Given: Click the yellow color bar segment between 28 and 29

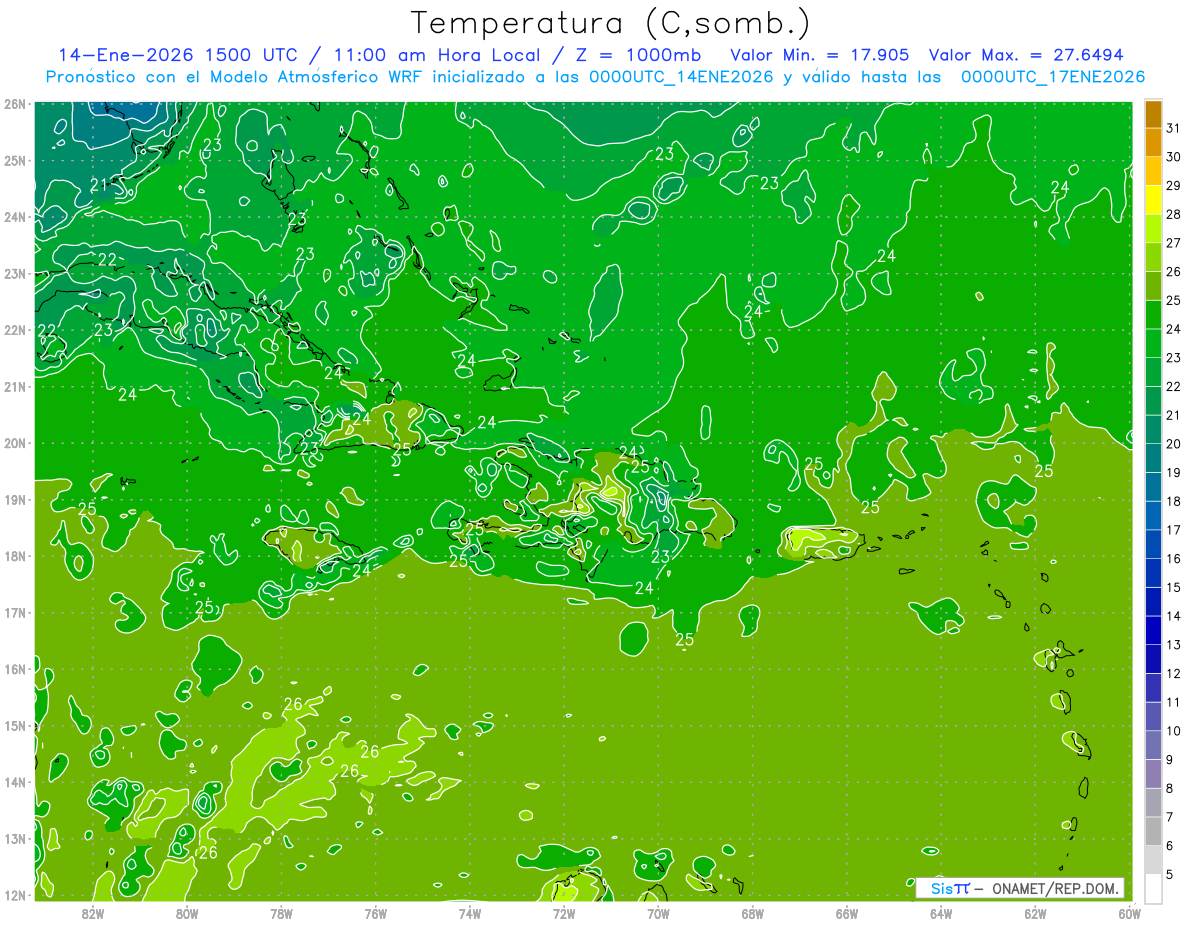Looking at the screenshot, I should point(1154,201).
